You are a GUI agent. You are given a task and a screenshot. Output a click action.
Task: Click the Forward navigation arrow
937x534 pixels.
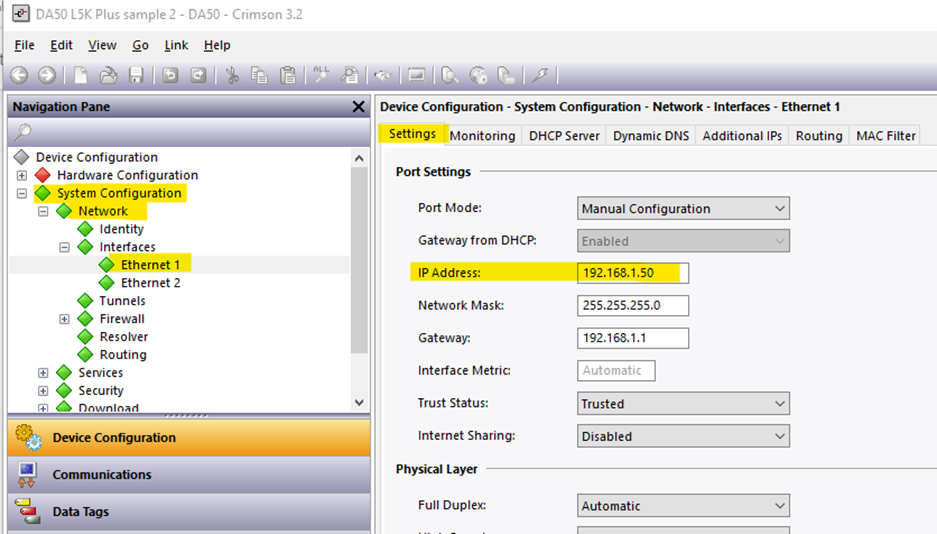pos(47,75)
